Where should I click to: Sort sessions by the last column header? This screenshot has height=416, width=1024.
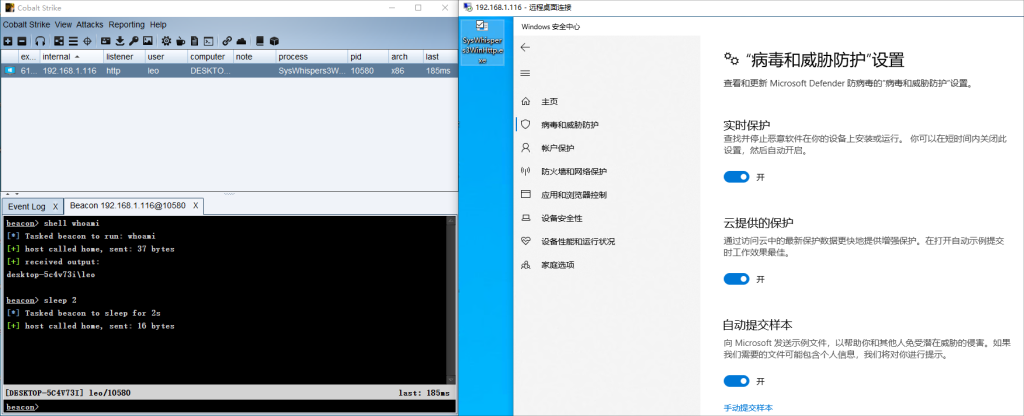pos(440,57)
